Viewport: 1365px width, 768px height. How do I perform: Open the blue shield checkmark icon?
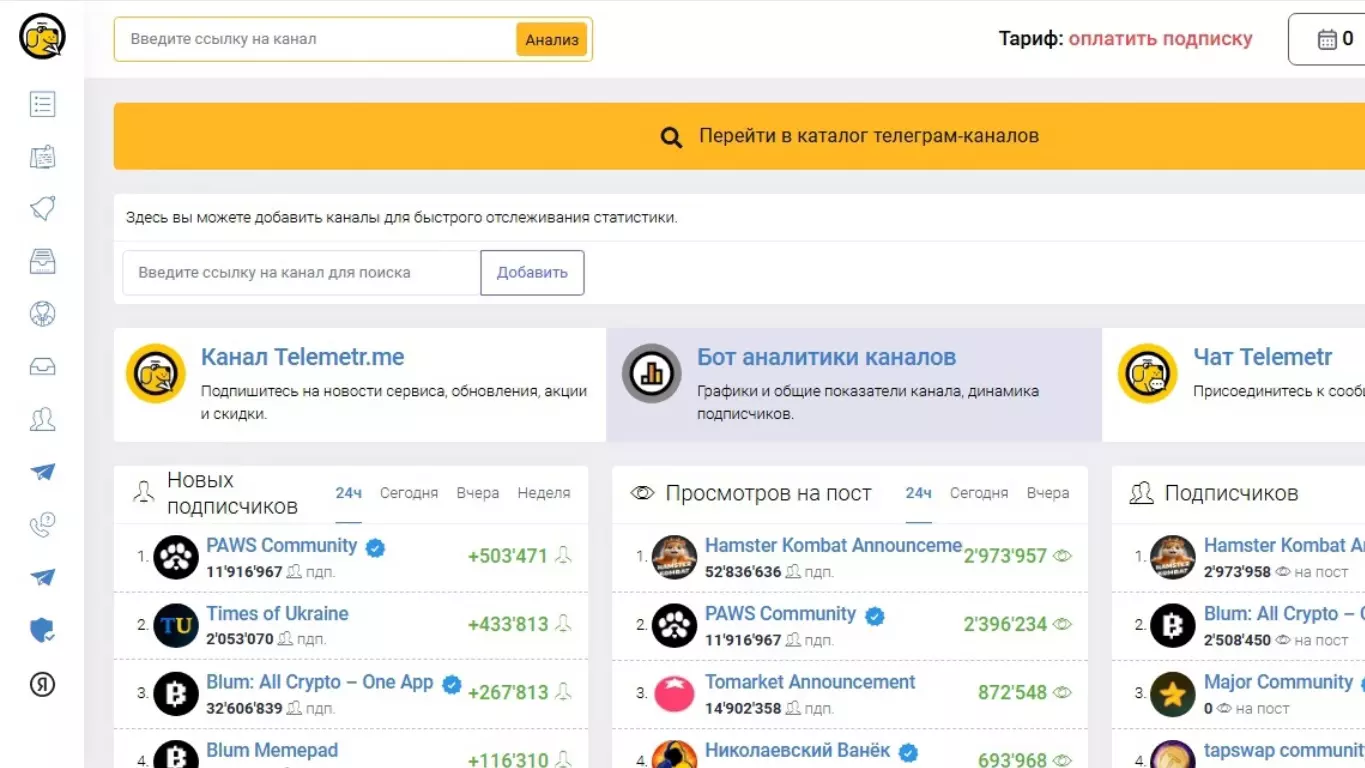coord(42,630)
